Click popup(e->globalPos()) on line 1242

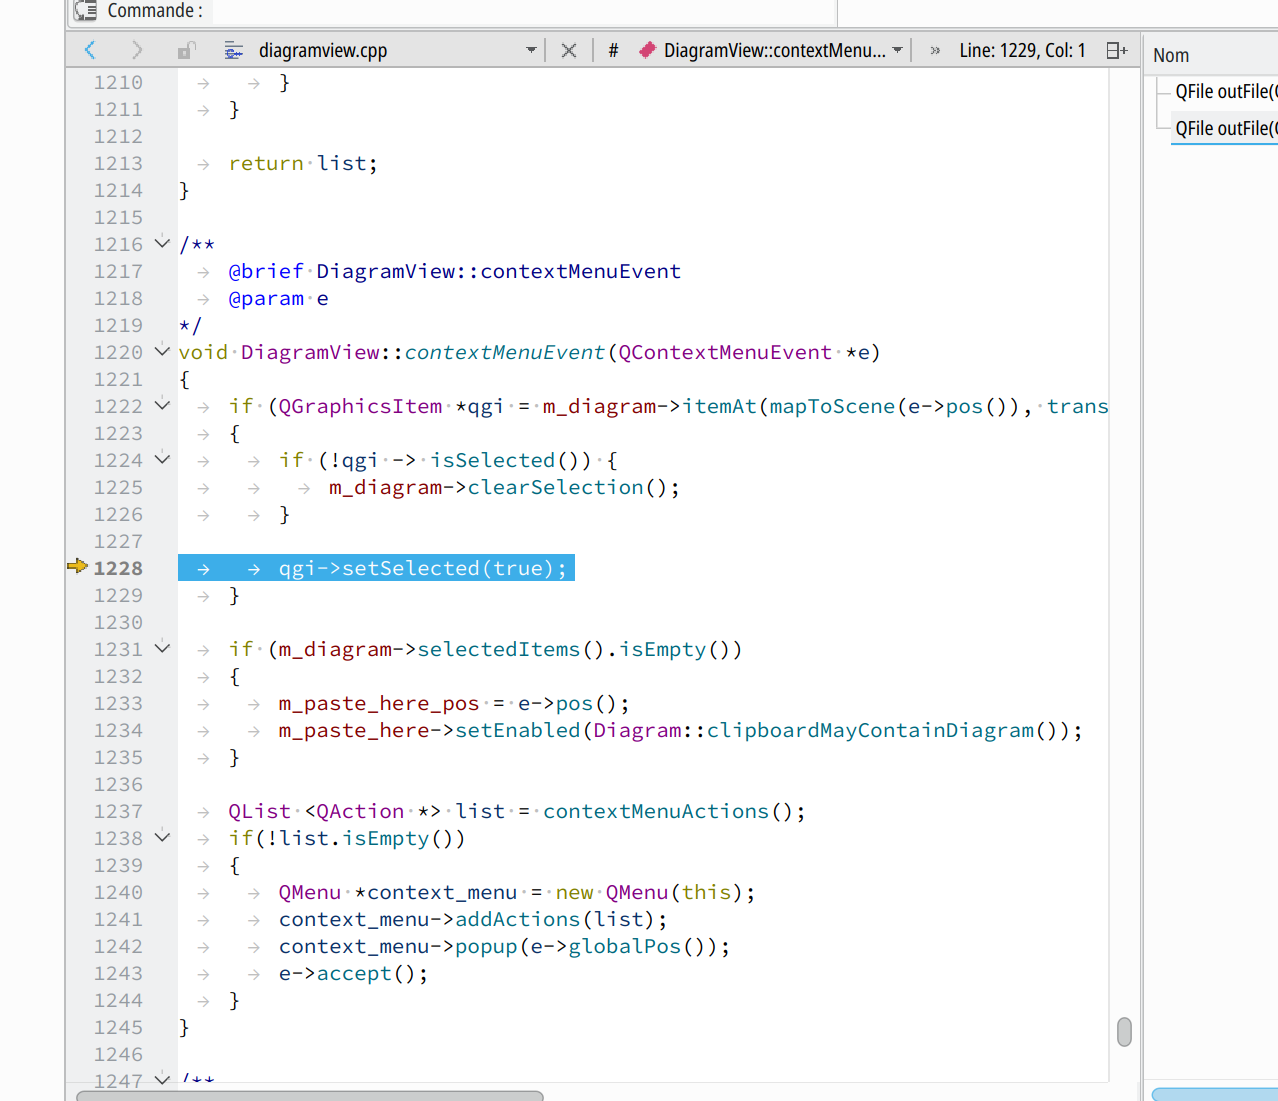tap(586, 946)
